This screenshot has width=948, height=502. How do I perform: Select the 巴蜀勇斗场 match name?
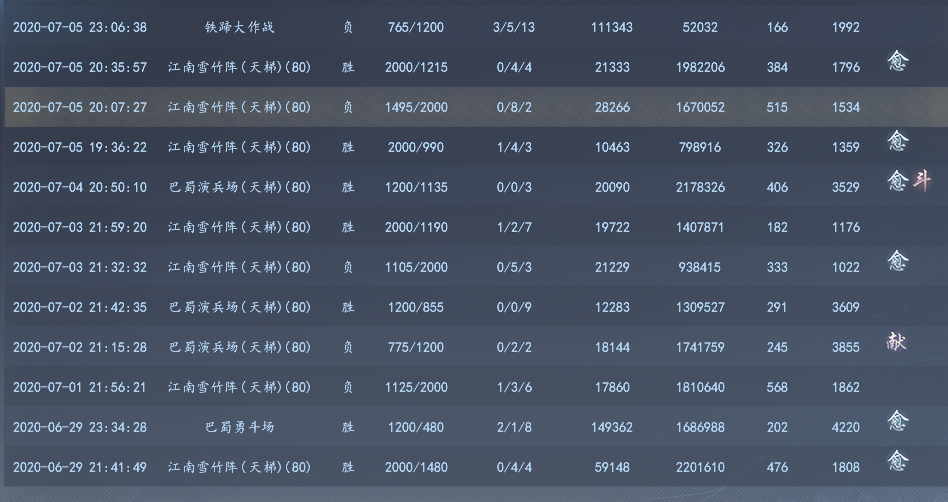[239, 427]
